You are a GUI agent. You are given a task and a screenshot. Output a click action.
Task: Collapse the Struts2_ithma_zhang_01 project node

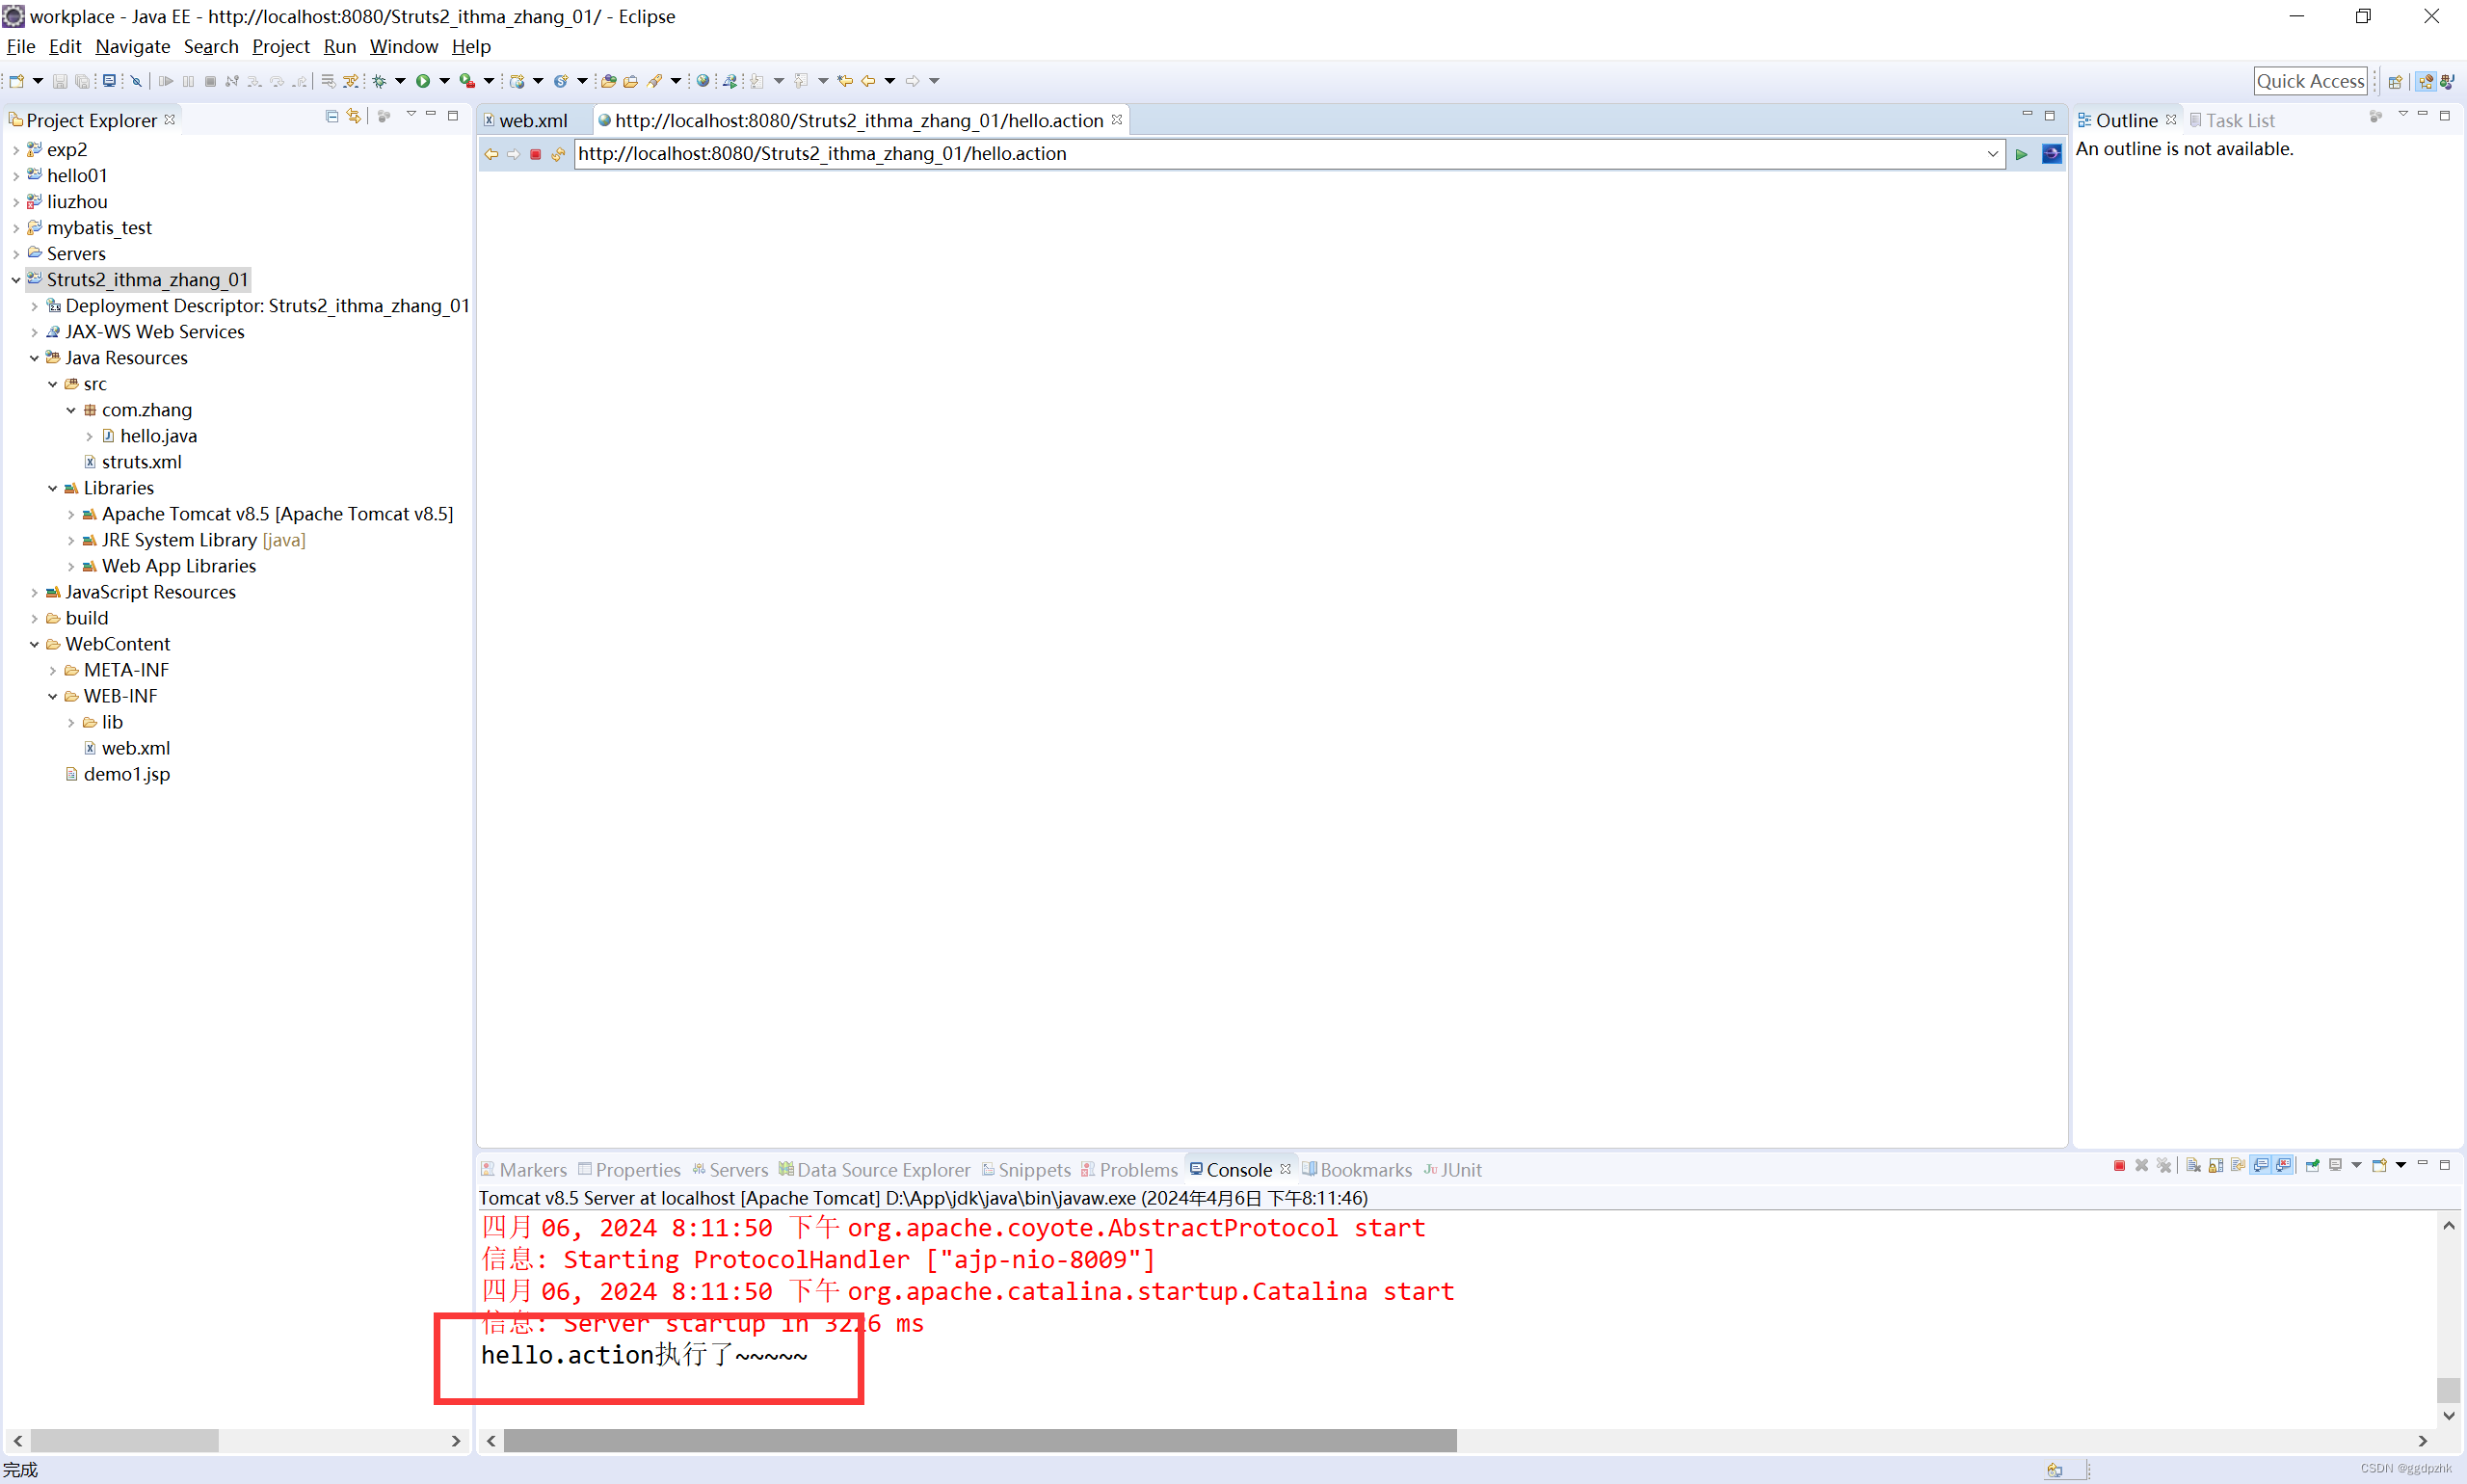pos(16,280)
